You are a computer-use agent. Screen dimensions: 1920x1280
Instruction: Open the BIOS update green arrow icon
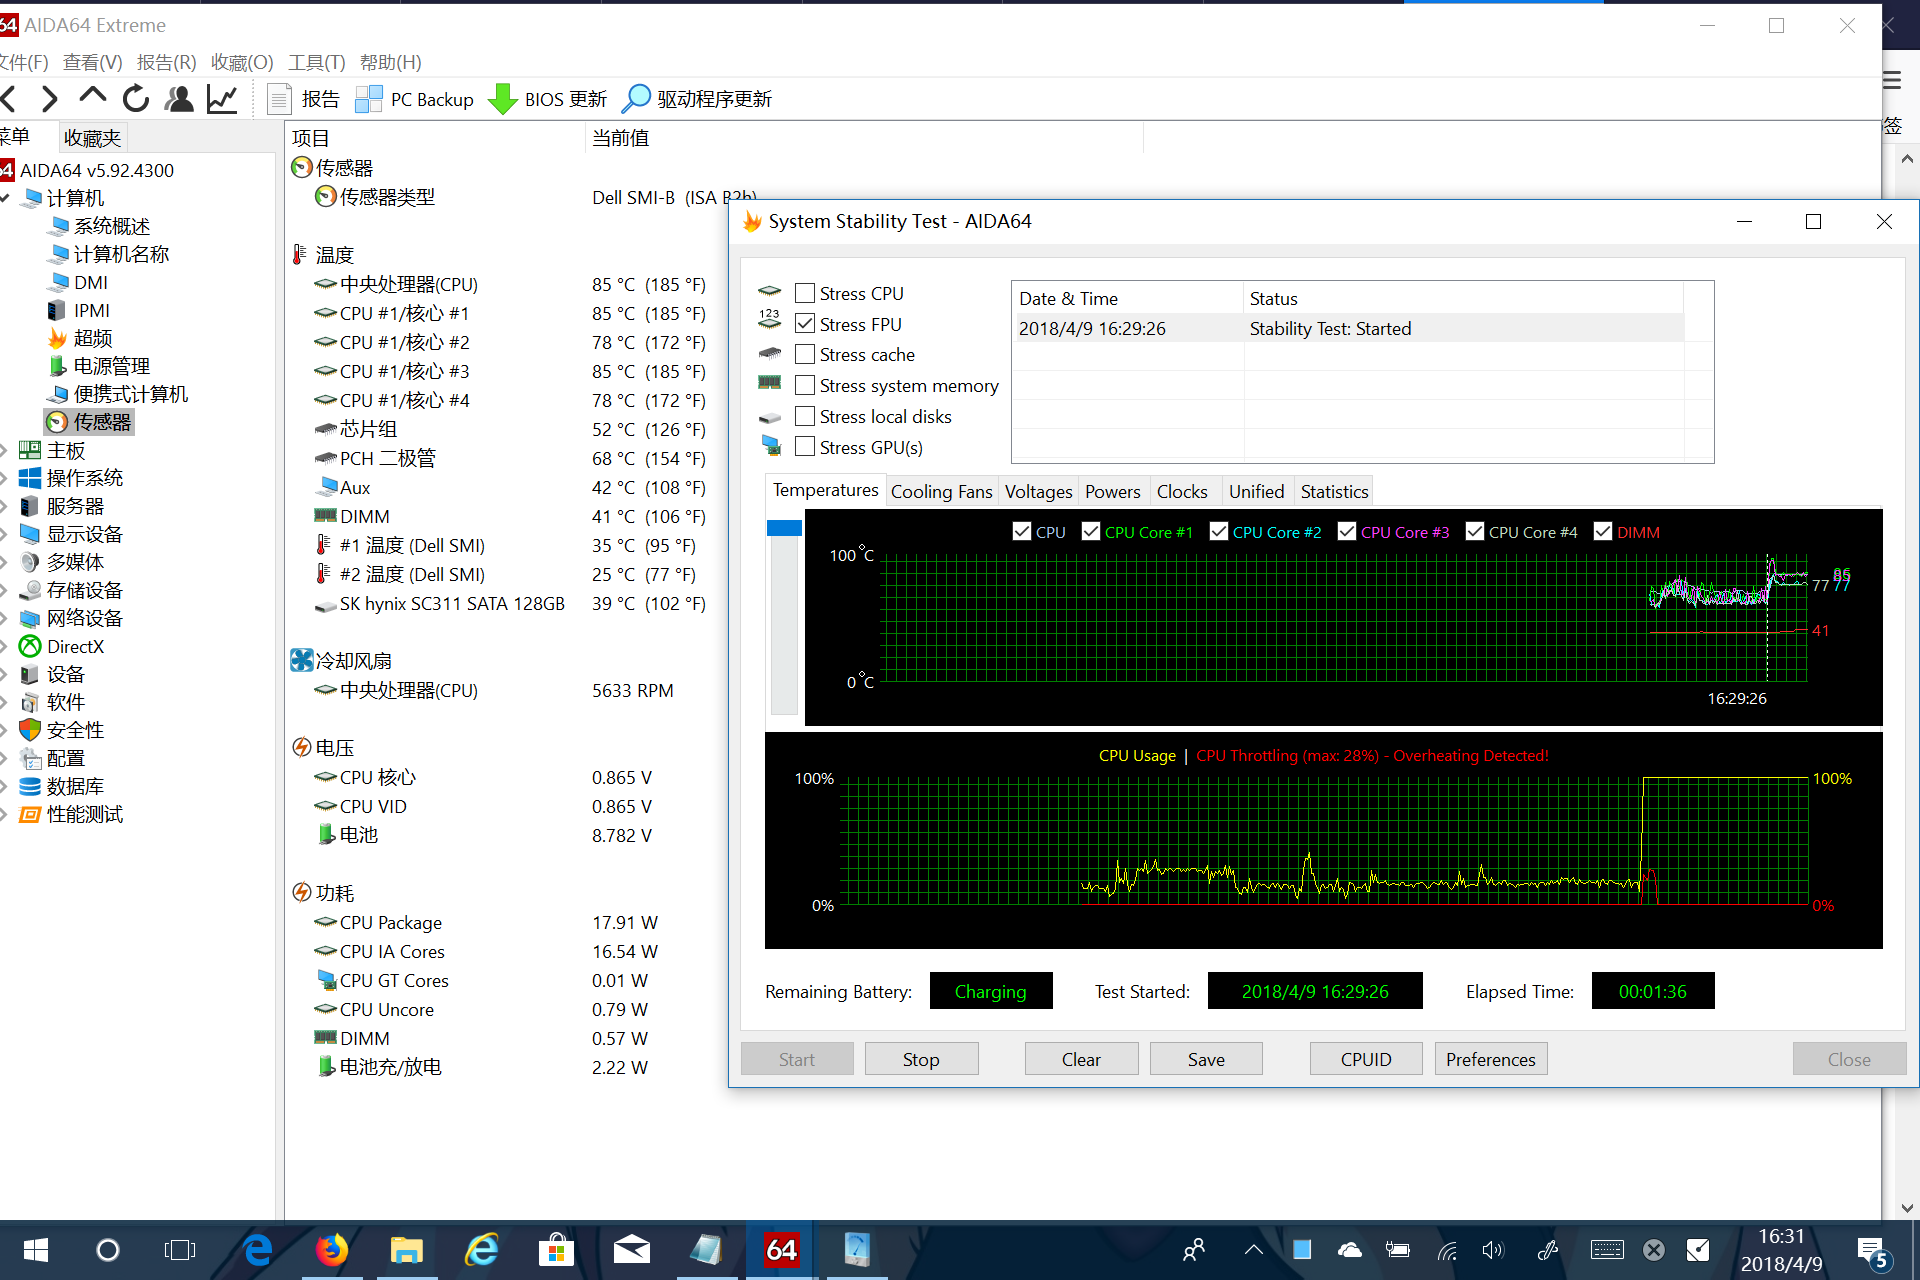[502, 99]
